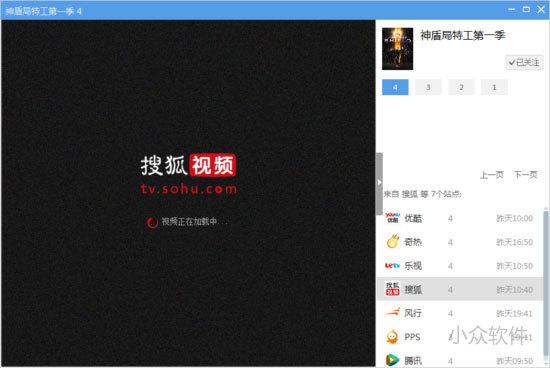Select episode 3 button
550x368 pixels.
[428, 87]
